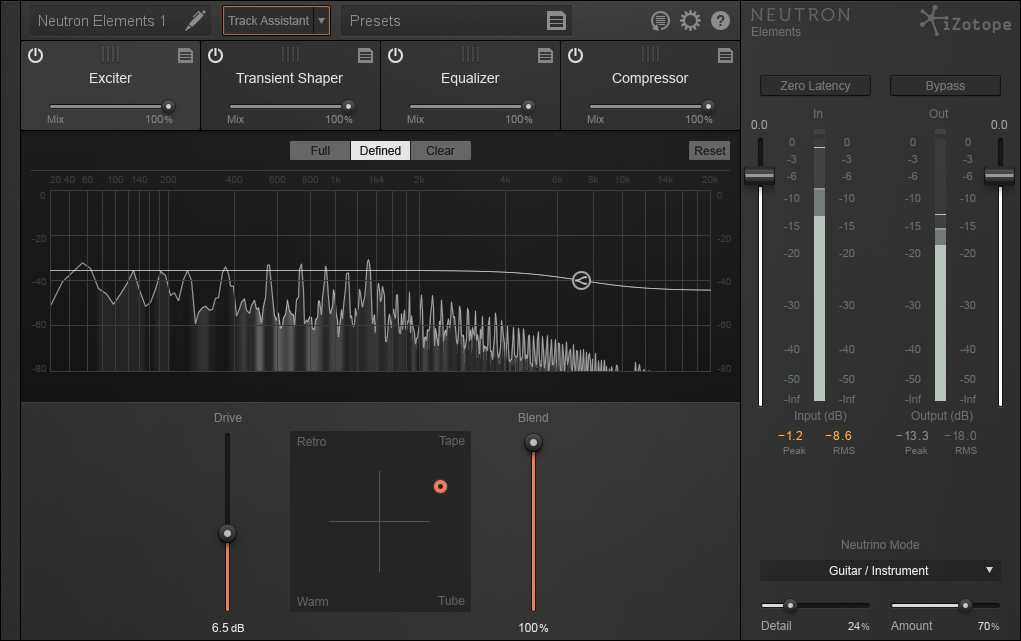
Task: Expand the Track Assistant dropdown arrow
Action: [321, 21]
